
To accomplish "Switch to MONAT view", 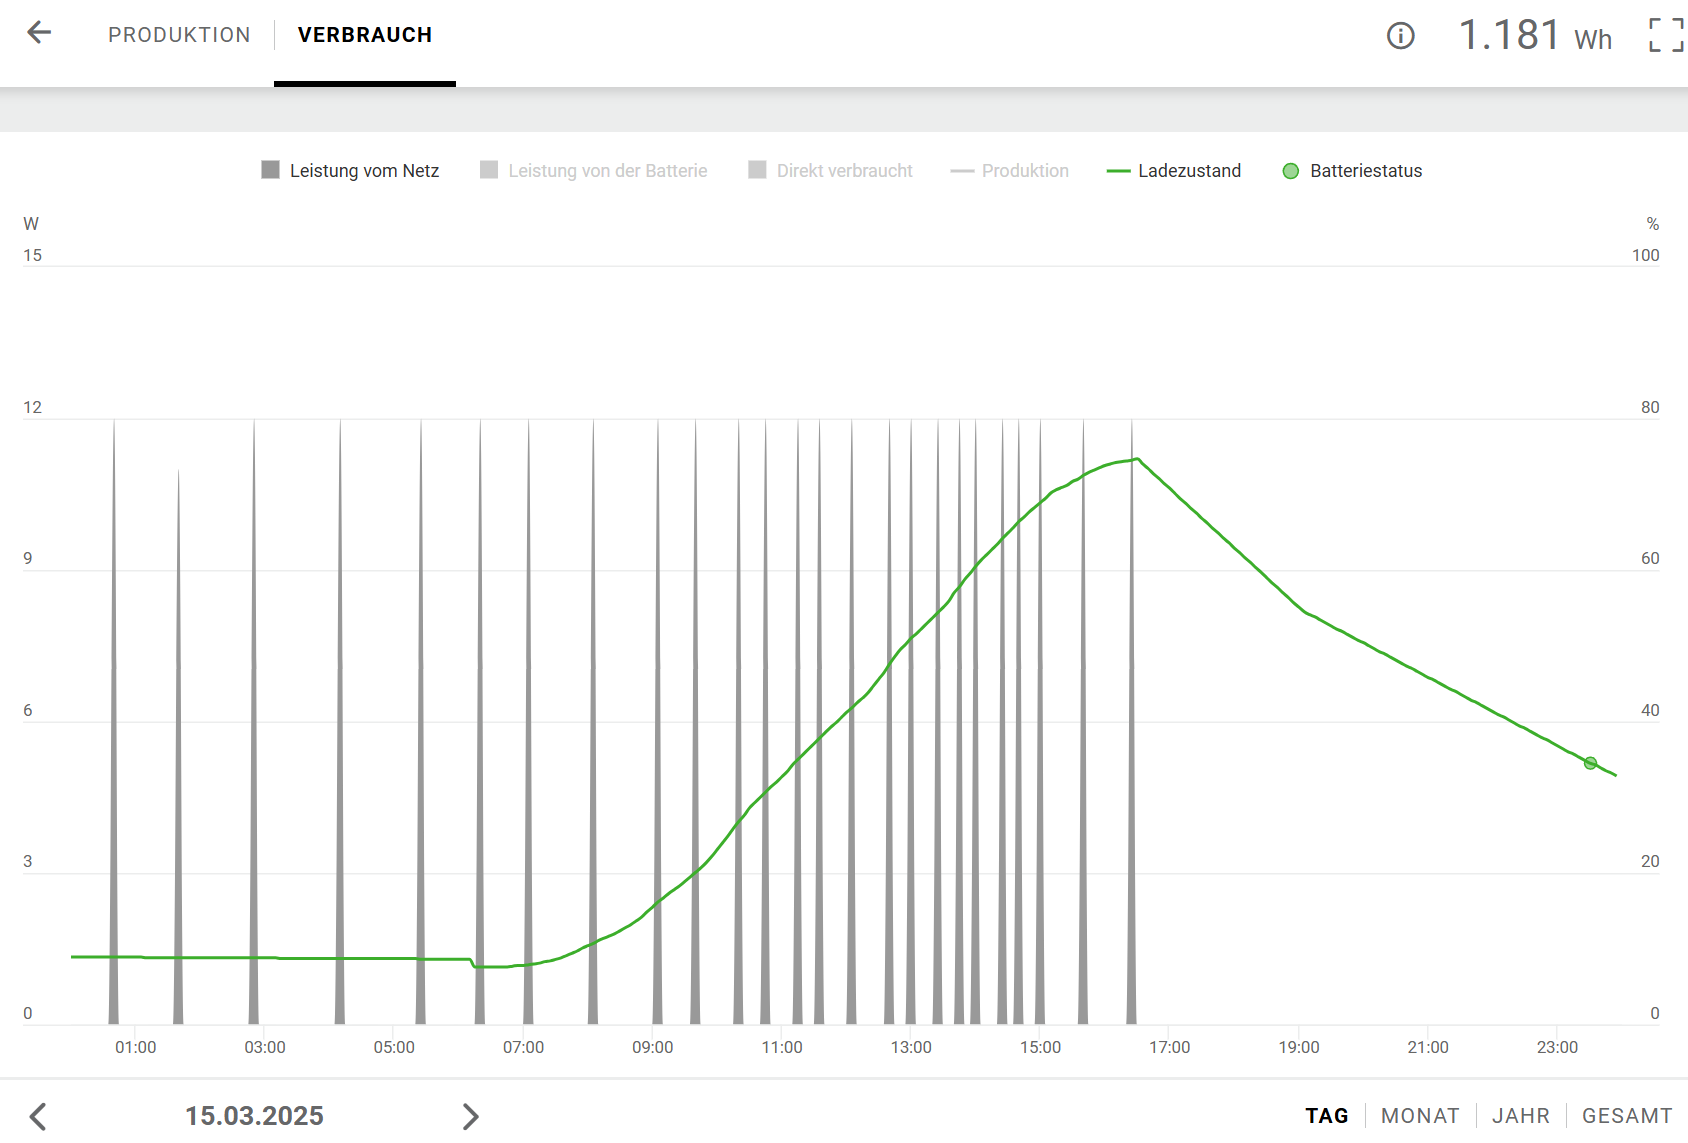I will click(1420, 1116).
